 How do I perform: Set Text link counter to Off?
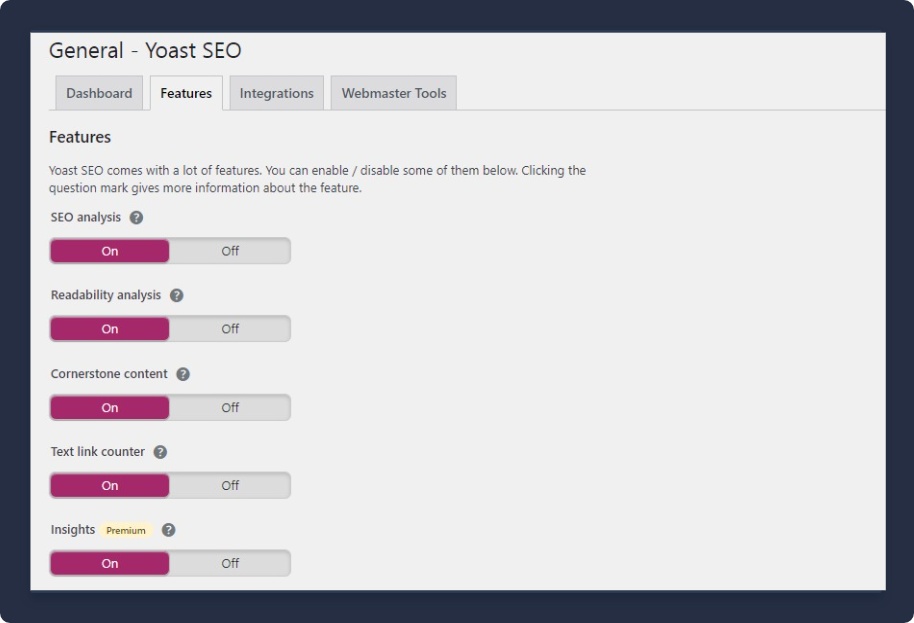[x=230, y=485]
